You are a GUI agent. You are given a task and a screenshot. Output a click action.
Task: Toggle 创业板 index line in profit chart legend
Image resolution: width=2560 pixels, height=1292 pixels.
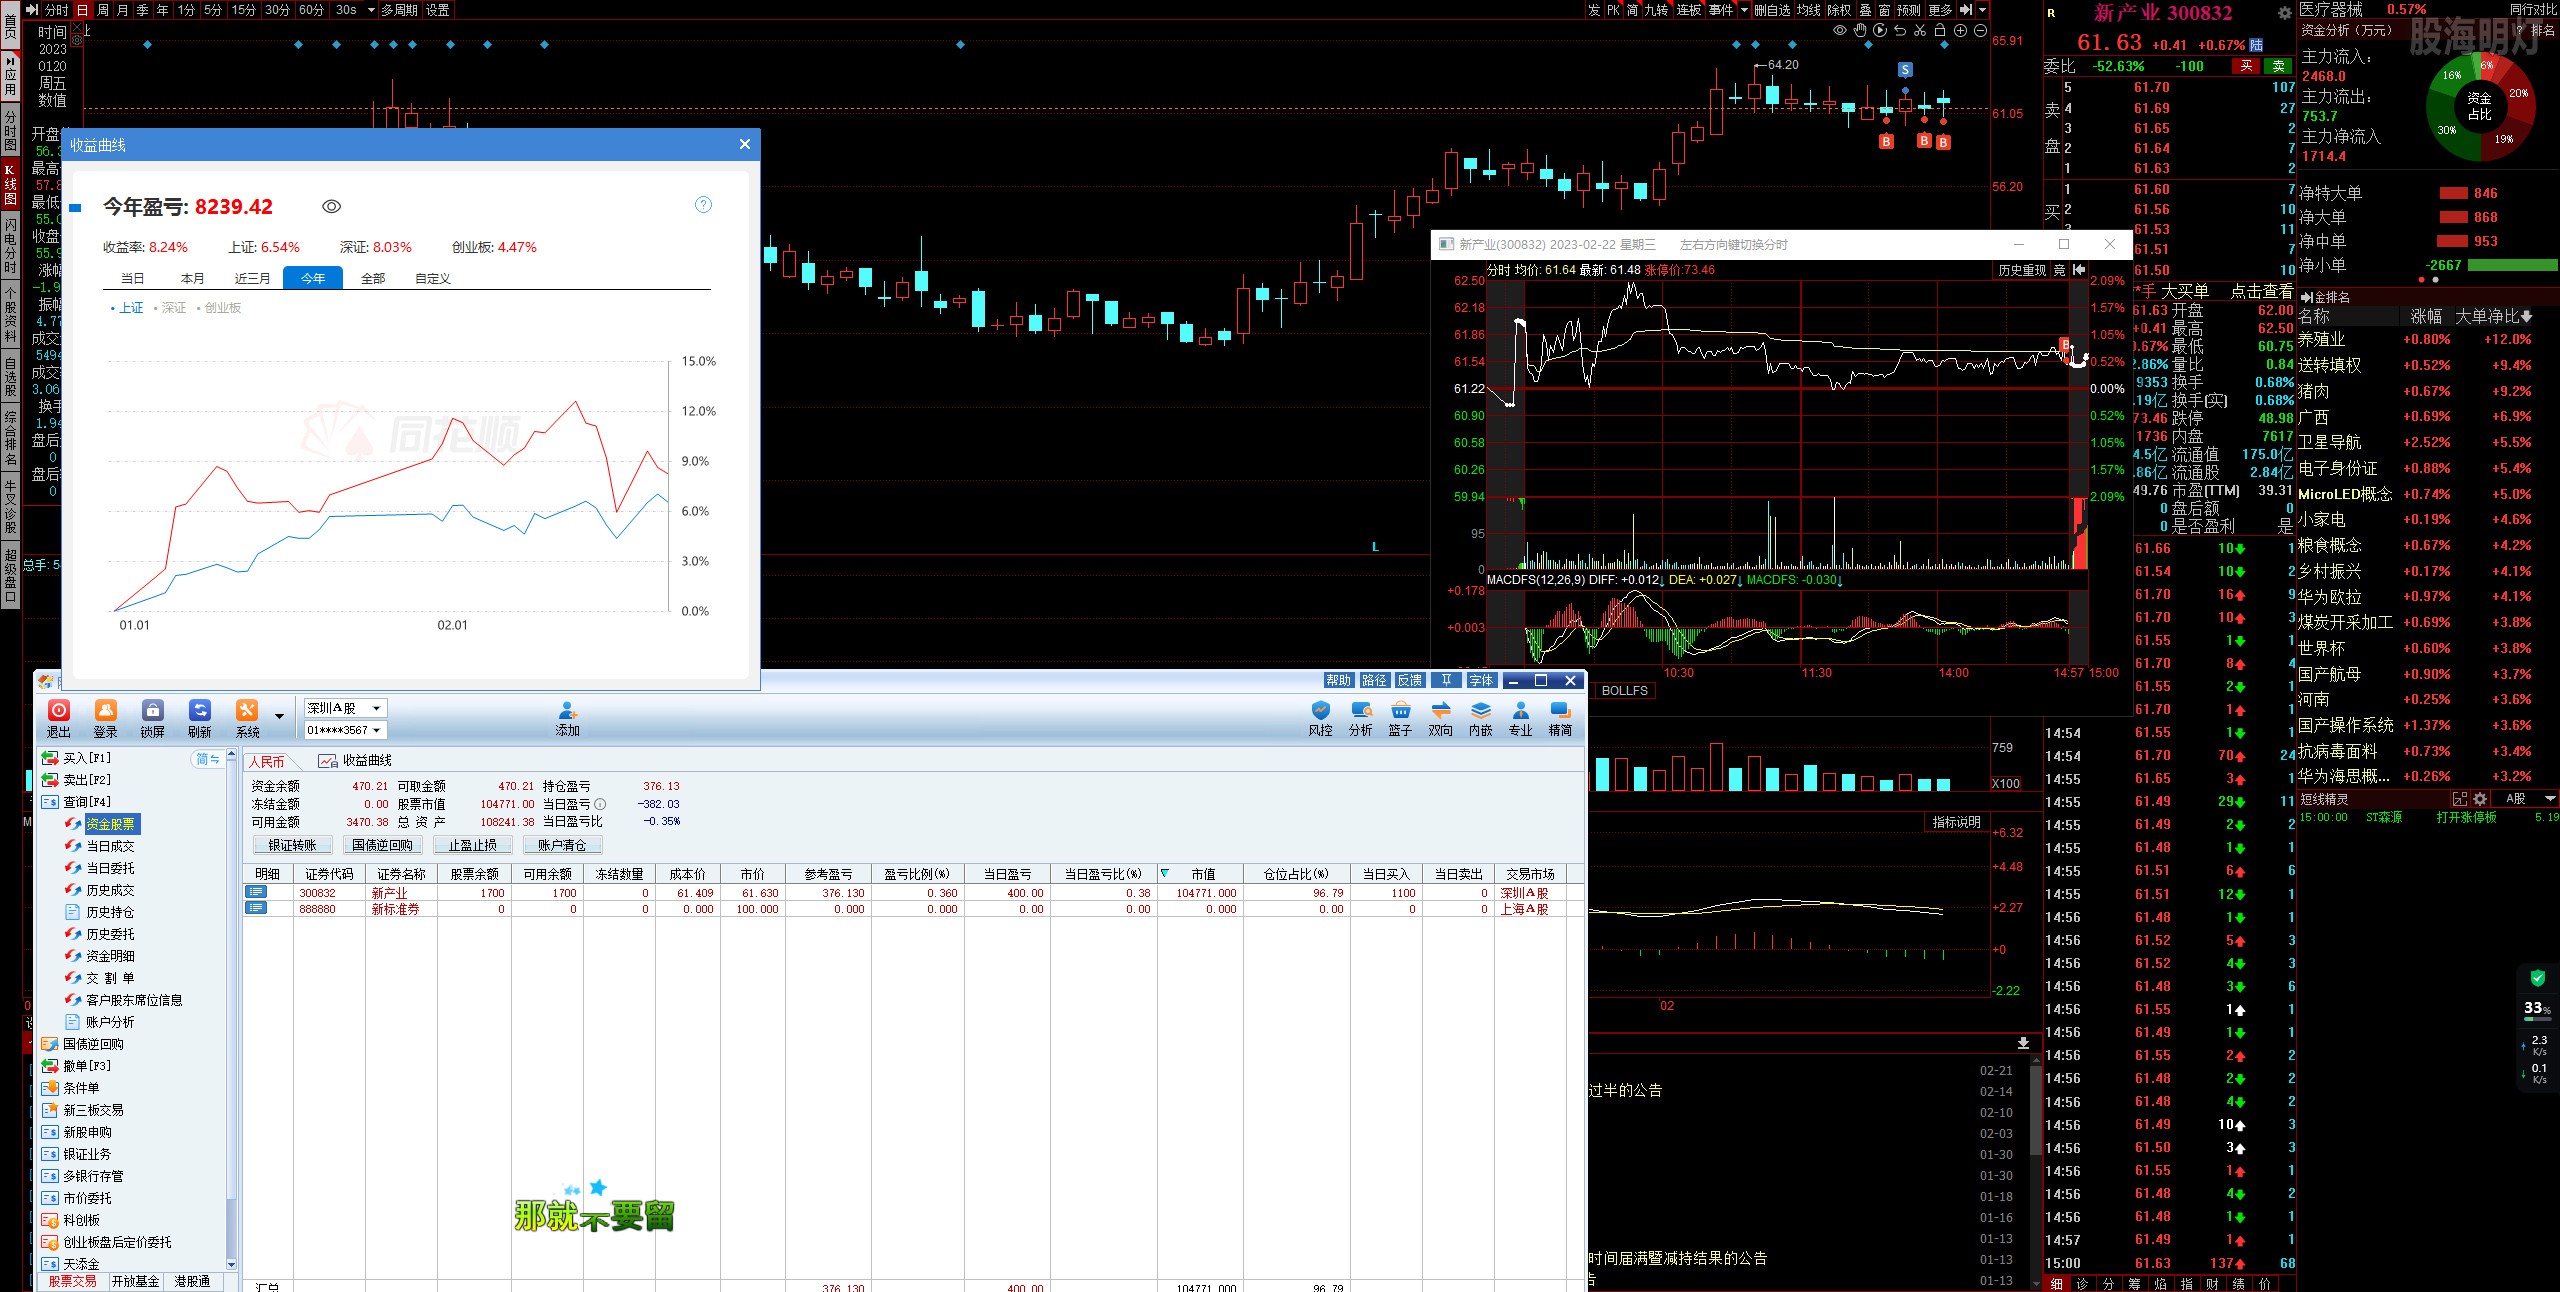point(220,308)
